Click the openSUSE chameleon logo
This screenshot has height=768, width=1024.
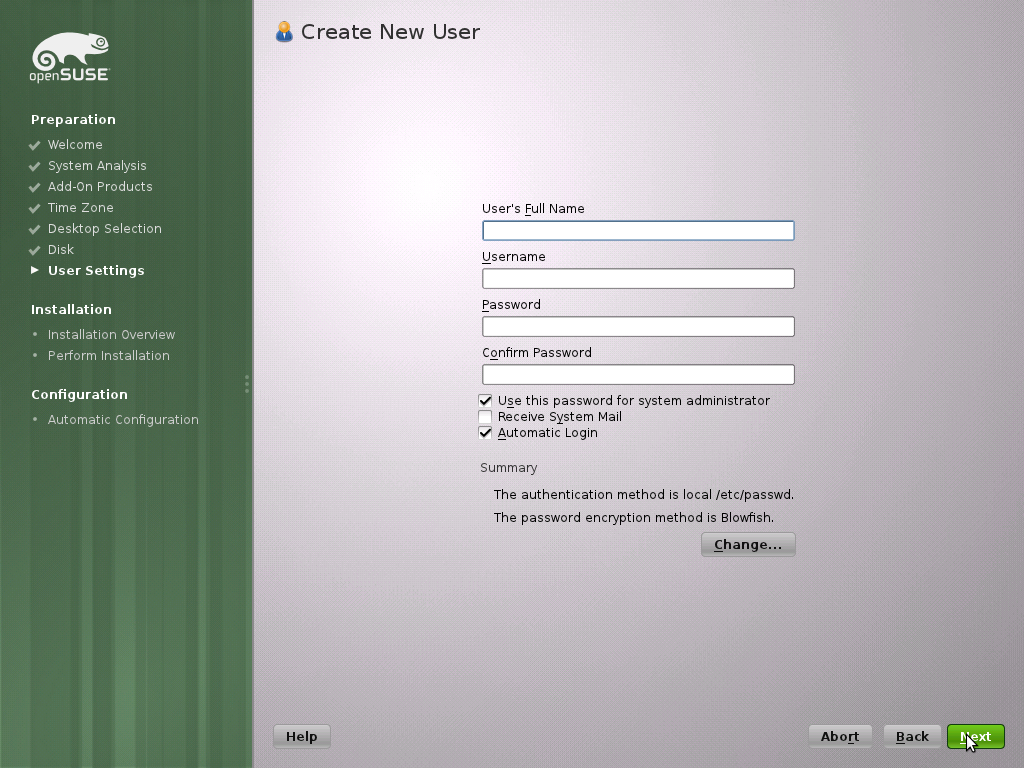[70, 57]
